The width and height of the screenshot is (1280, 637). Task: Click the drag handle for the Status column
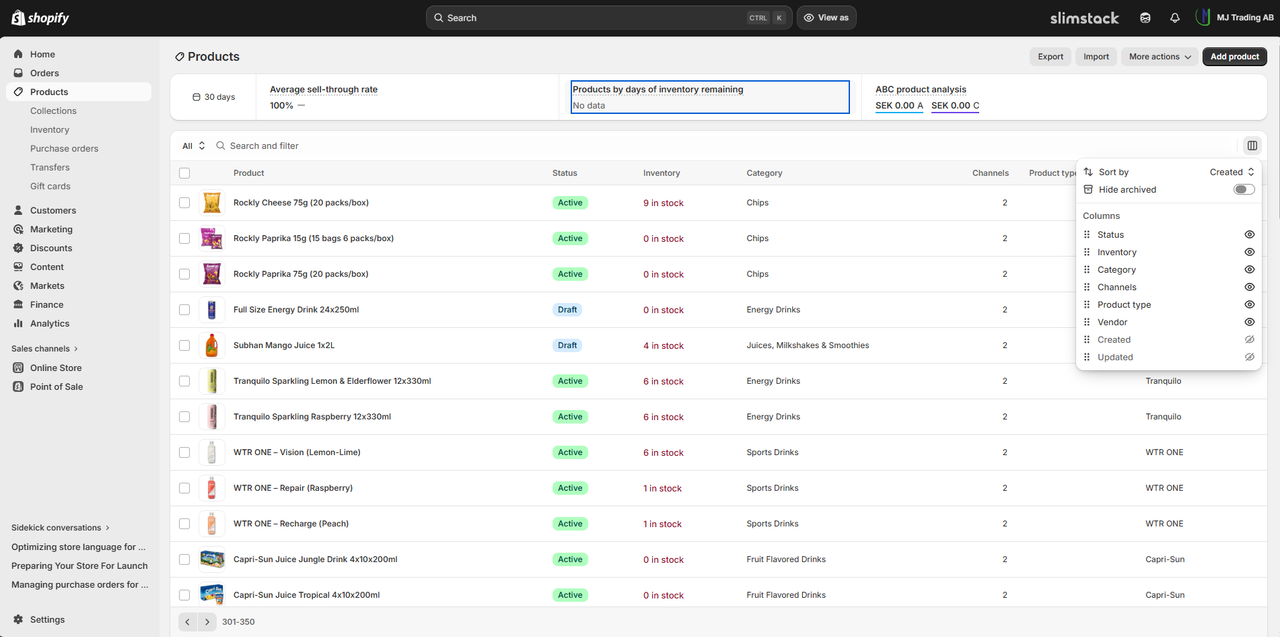[x=1088, y=235]
